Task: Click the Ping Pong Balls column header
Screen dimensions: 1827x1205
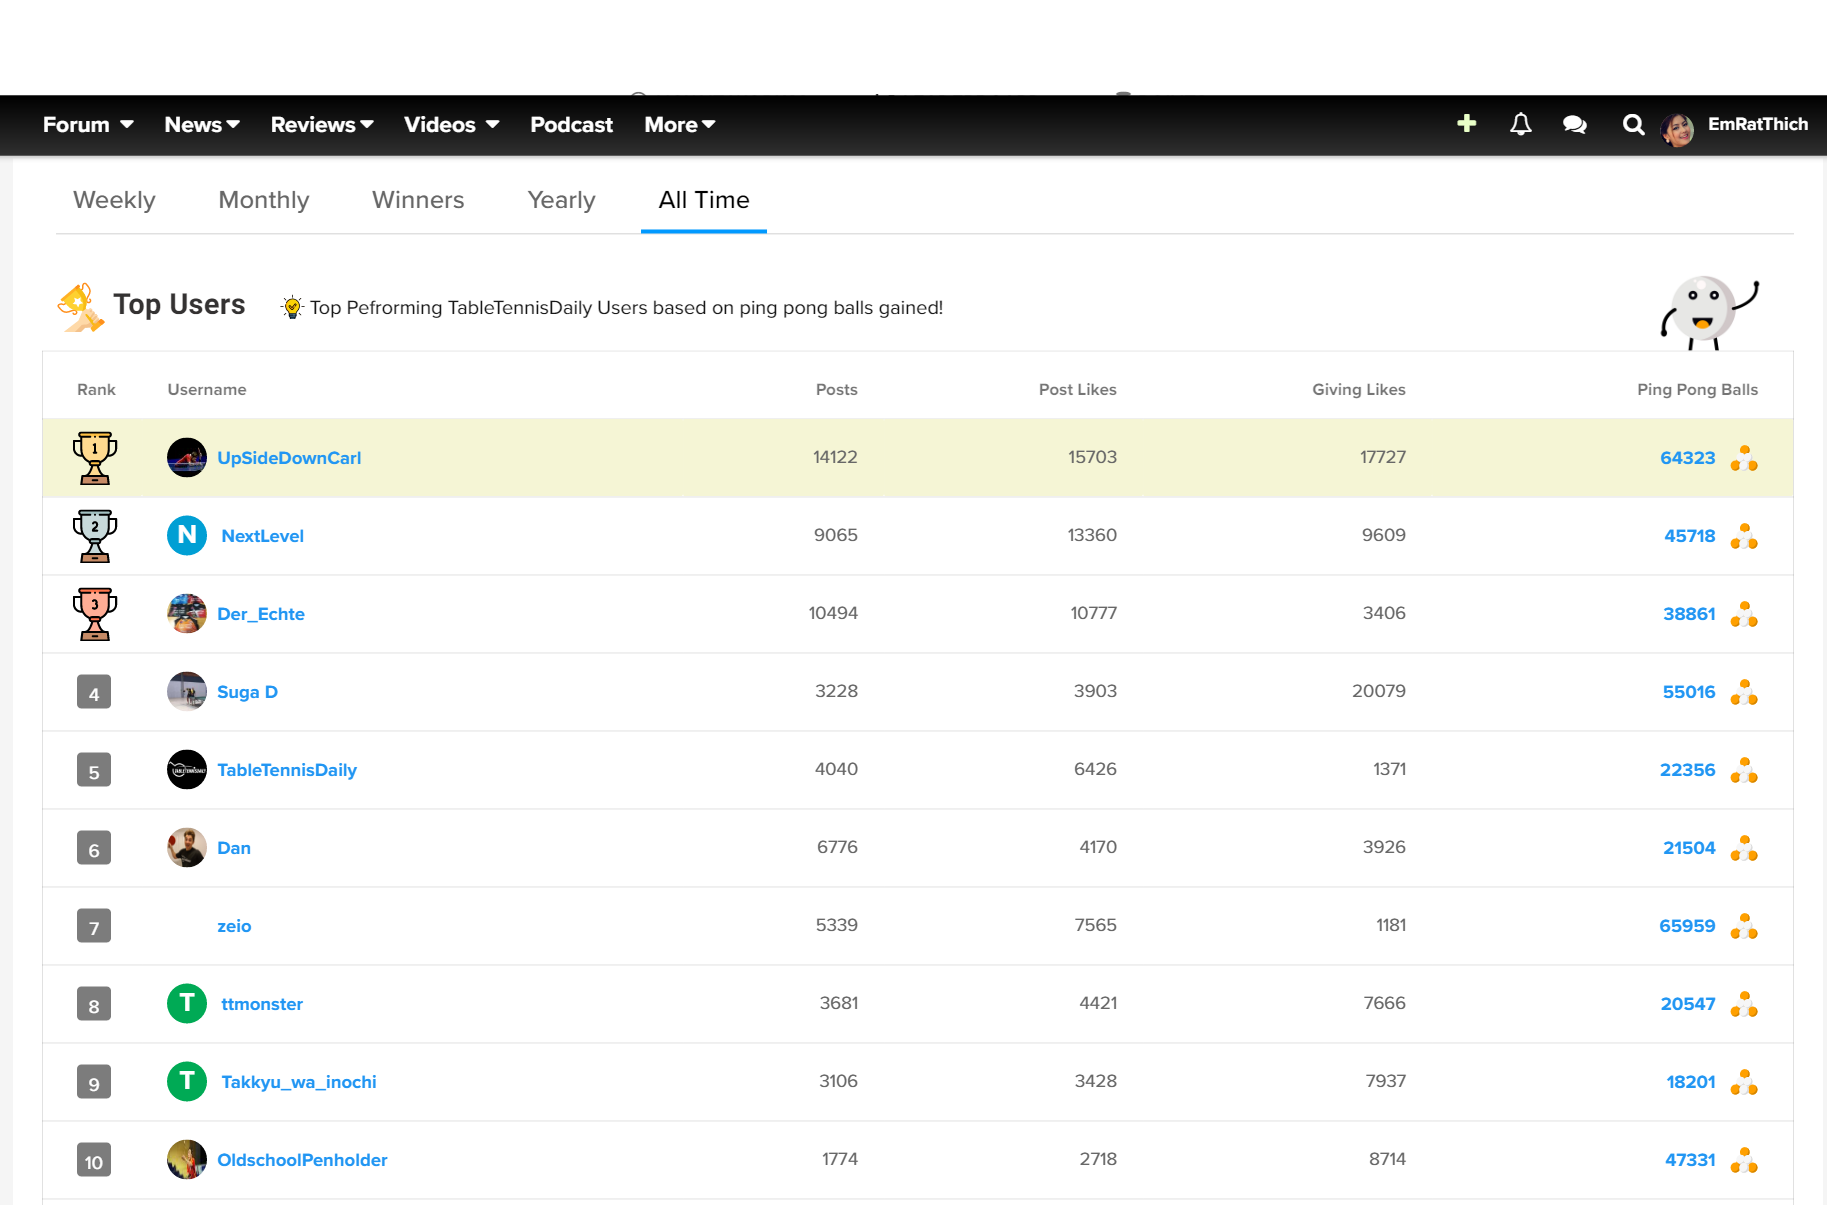Action: click(x=1697, y=389)
